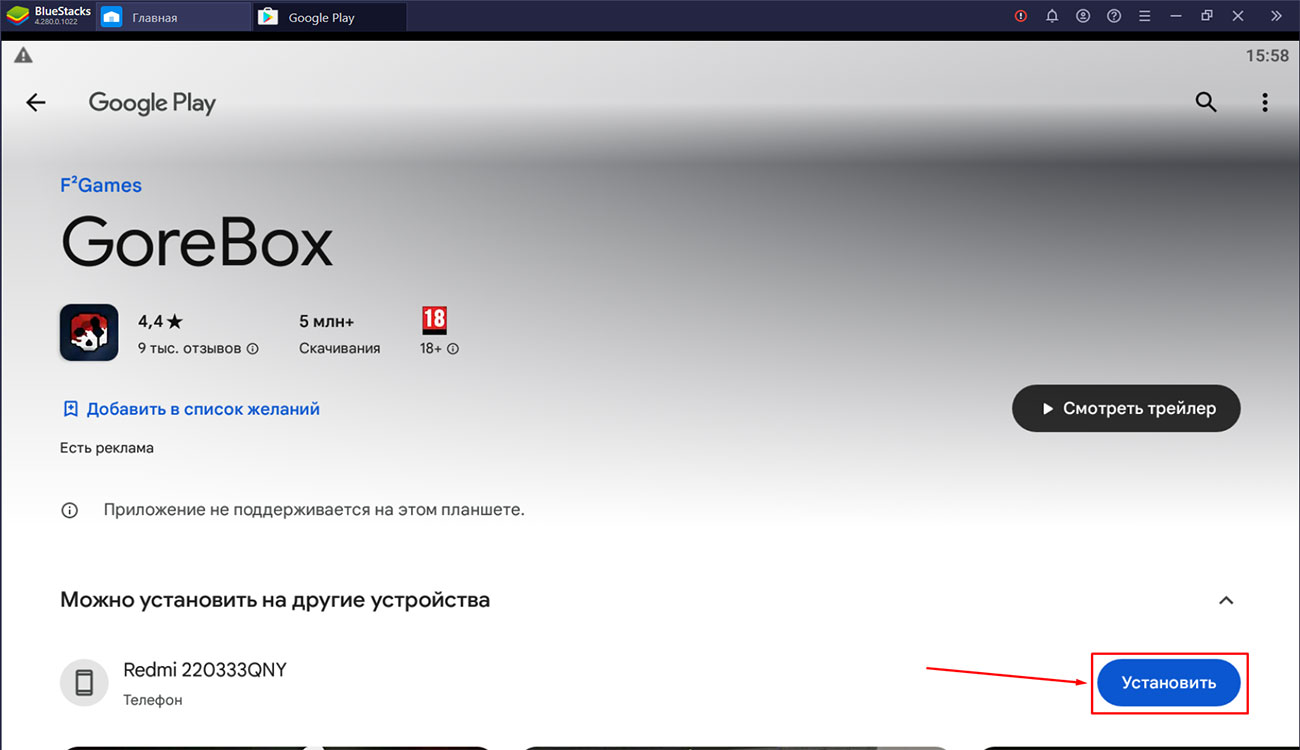Screen dimensions: 1300x750
Task: Open the BlueStacks hamburger menu
Action: (1145, 16)
